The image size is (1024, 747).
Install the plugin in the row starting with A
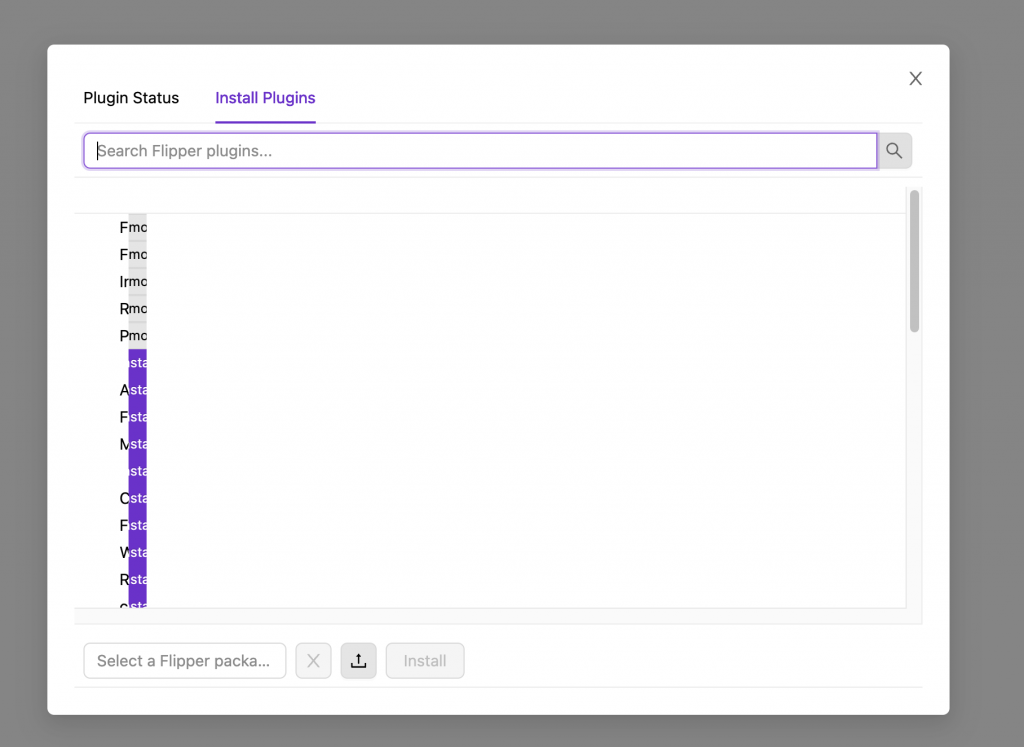click(x=138, y=390)
